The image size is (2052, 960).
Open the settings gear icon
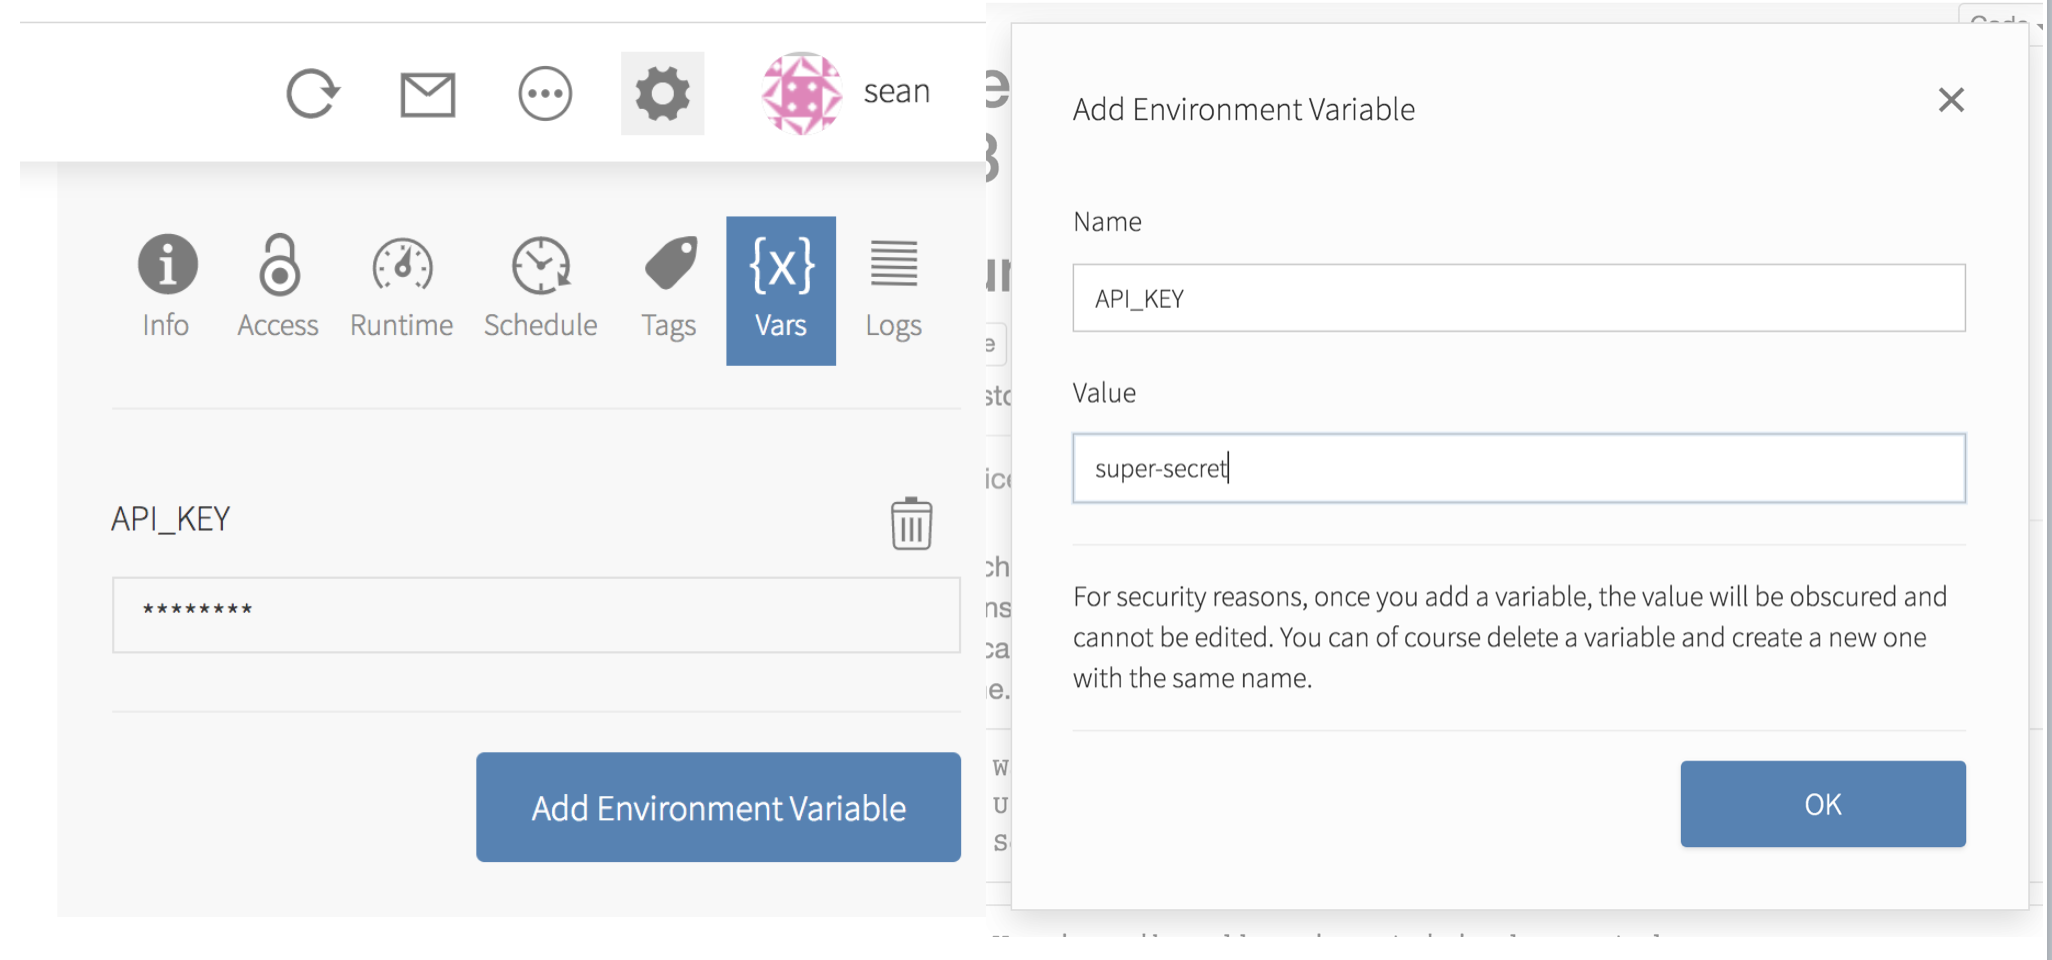[662, 92]
